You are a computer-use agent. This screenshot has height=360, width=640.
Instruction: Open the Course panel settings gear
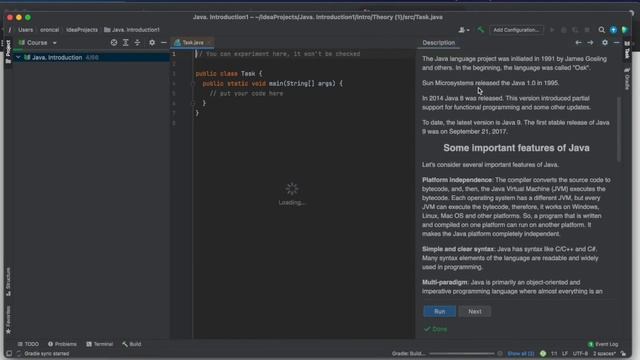(x=152, y=42)
